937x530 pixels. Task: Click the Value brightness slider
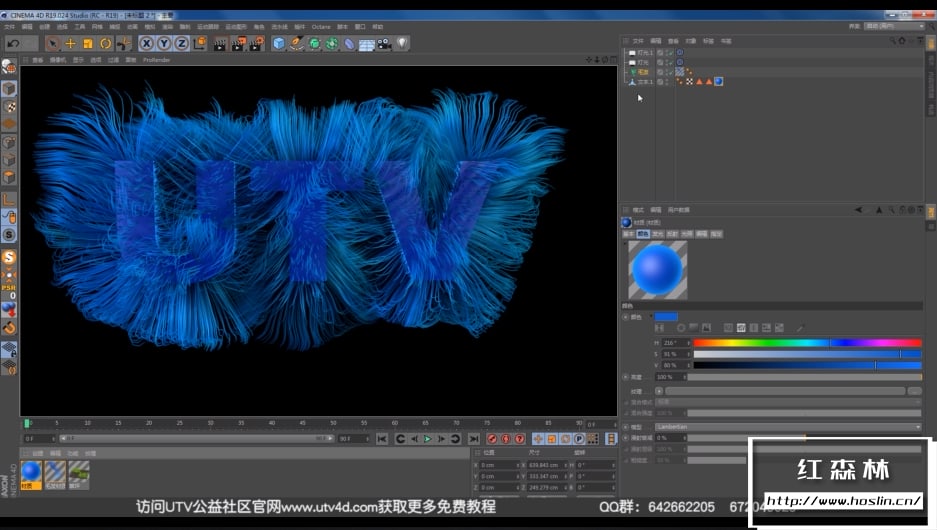[807, 365]
